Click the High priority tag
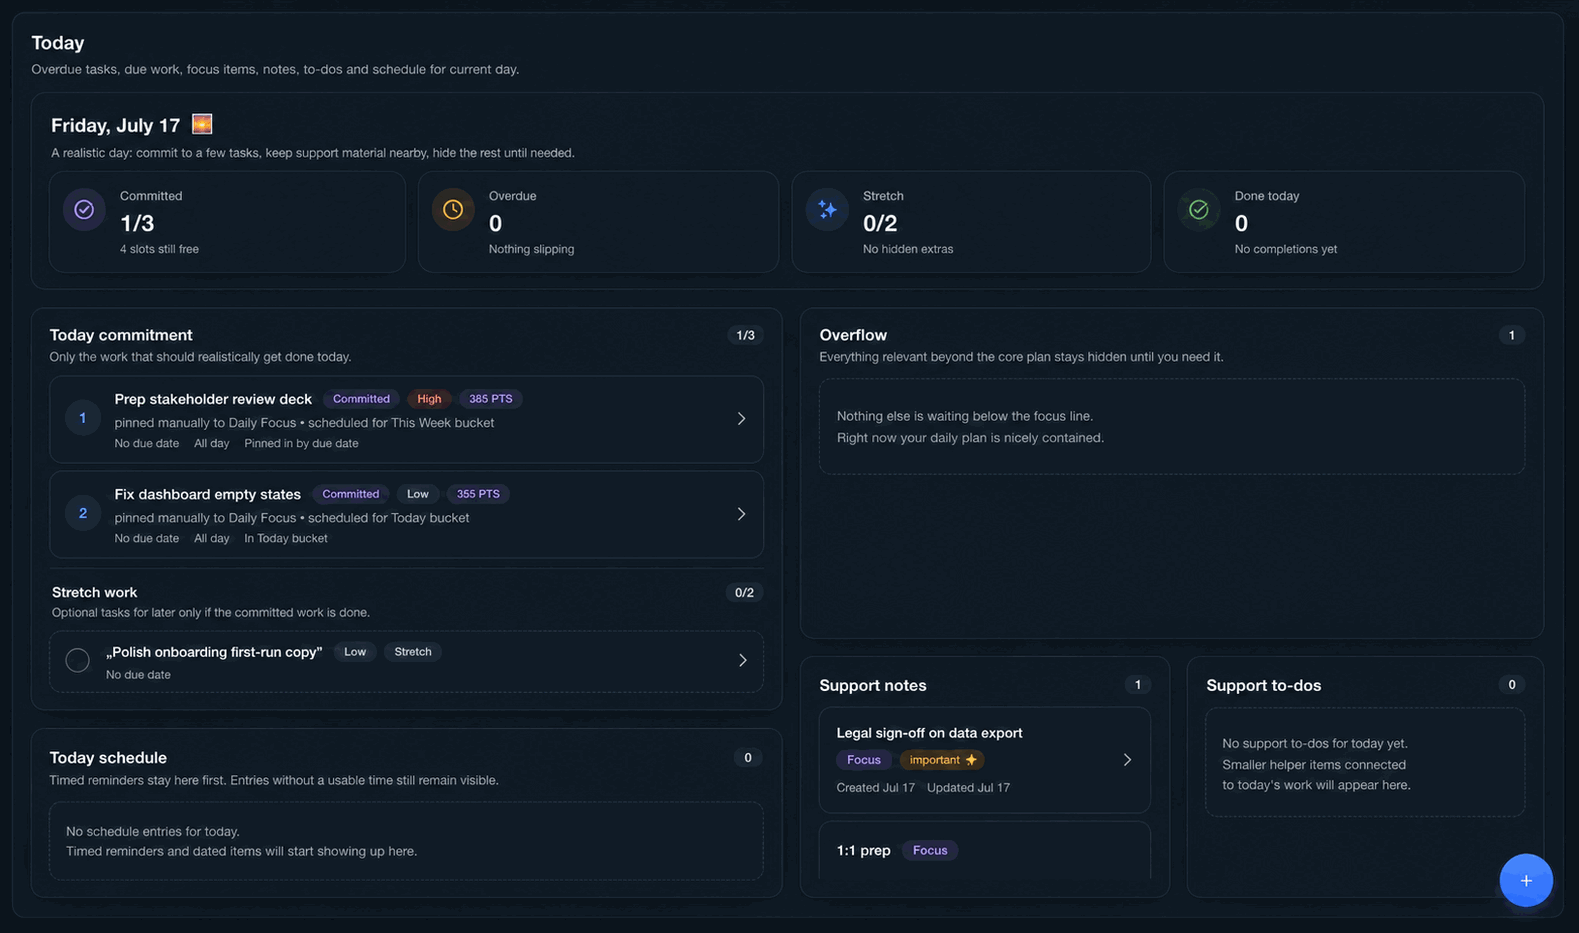This screenshot has width=1579, height=933. [429, 399]
